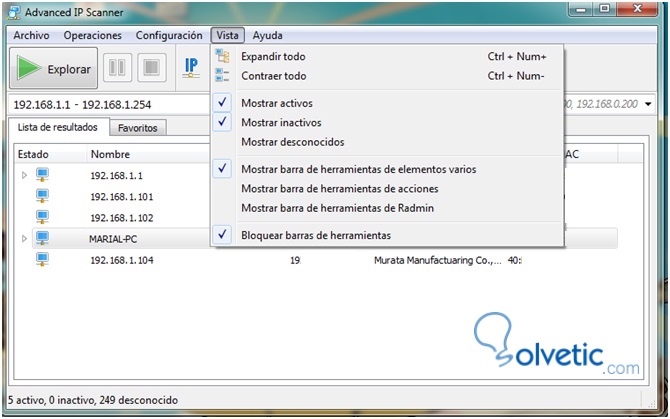Open the Ayuda menu
Image resolution: width=670 pixels, height=419 pixels.
[267, 35]
